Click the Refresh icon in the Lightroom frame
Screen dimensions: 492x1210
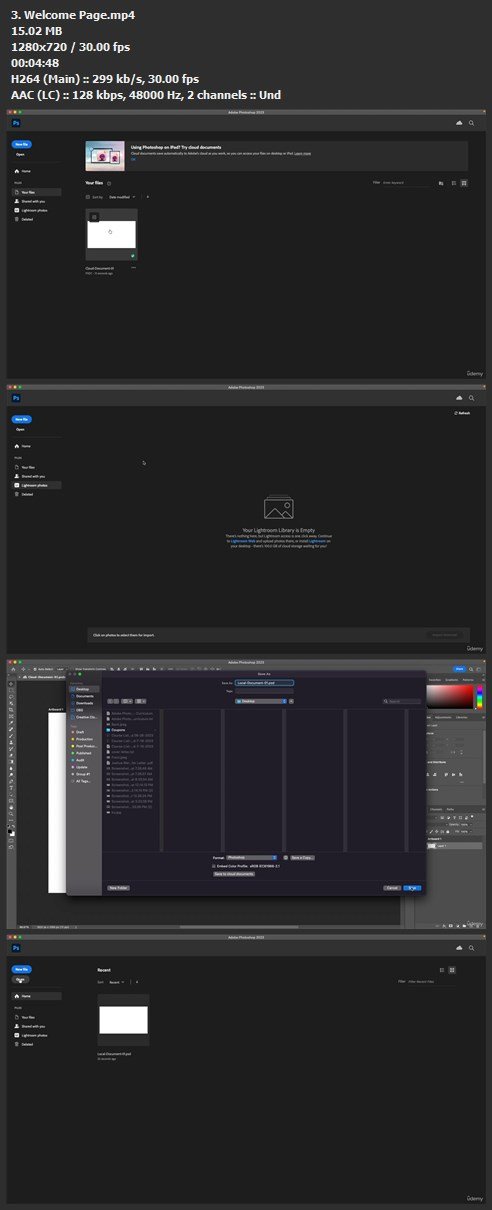click(x=456, y=412)
